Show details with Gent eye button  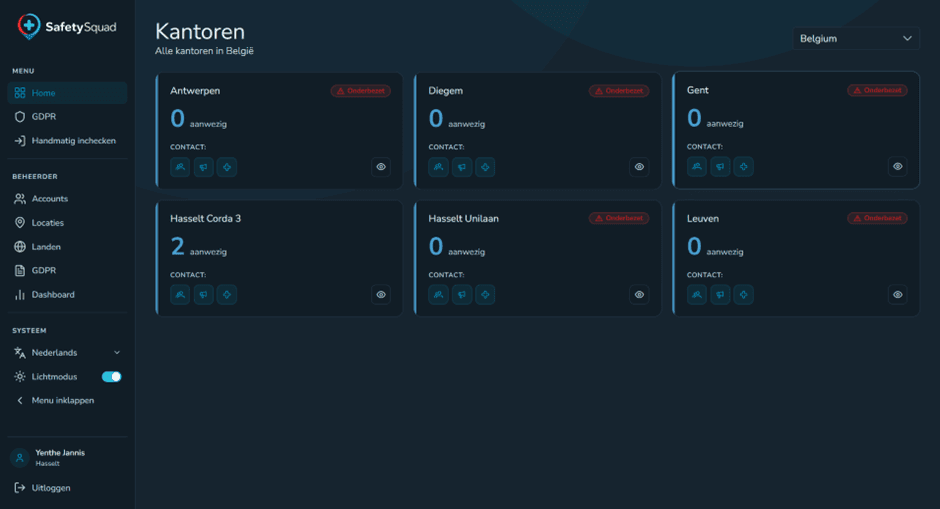pos(897,167)
